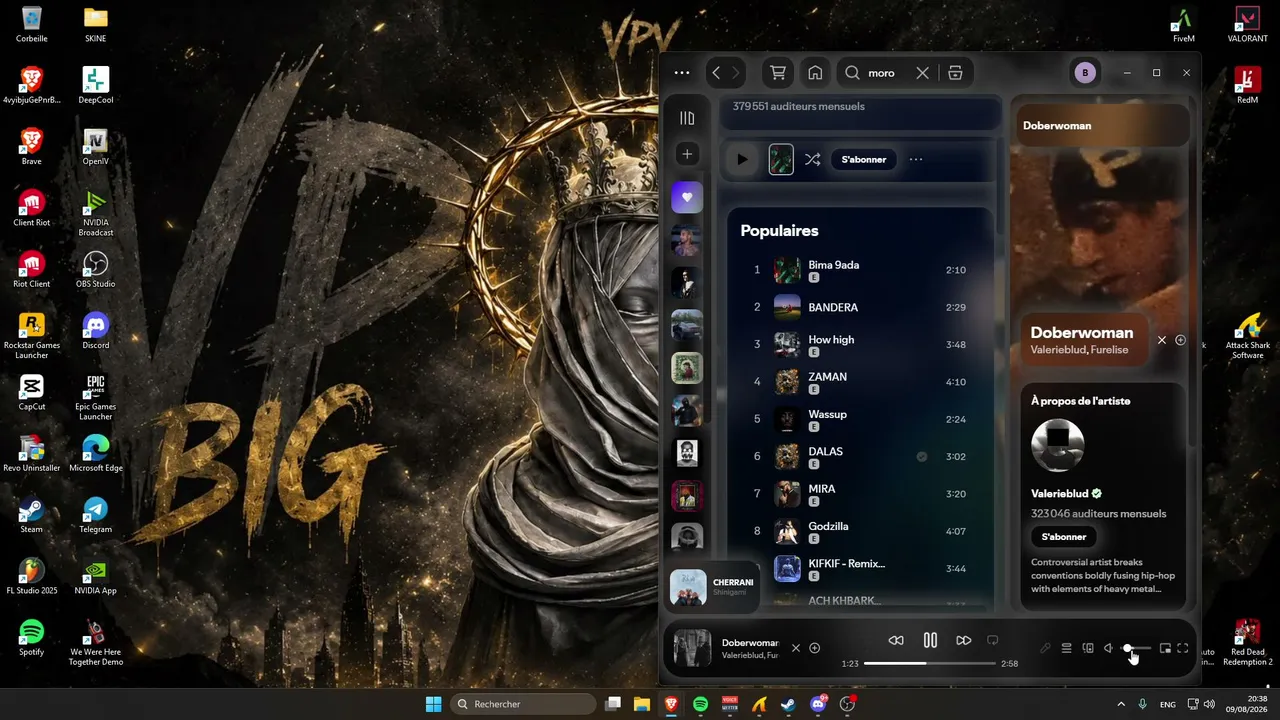Open the Spotify three-dot main menu
This screenshot has height=720, width=1280.
tap(682, 73)
